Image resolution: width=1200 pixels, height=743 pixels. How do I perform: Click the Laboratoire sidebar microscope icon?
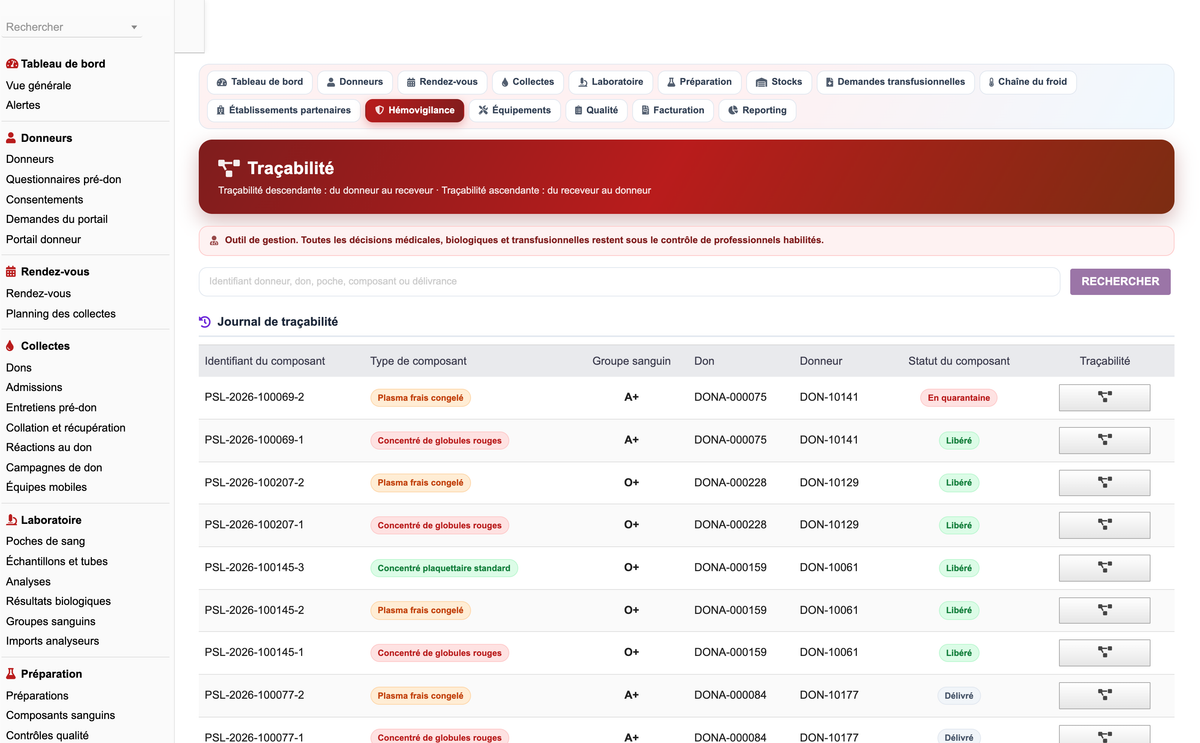[11, 520]
